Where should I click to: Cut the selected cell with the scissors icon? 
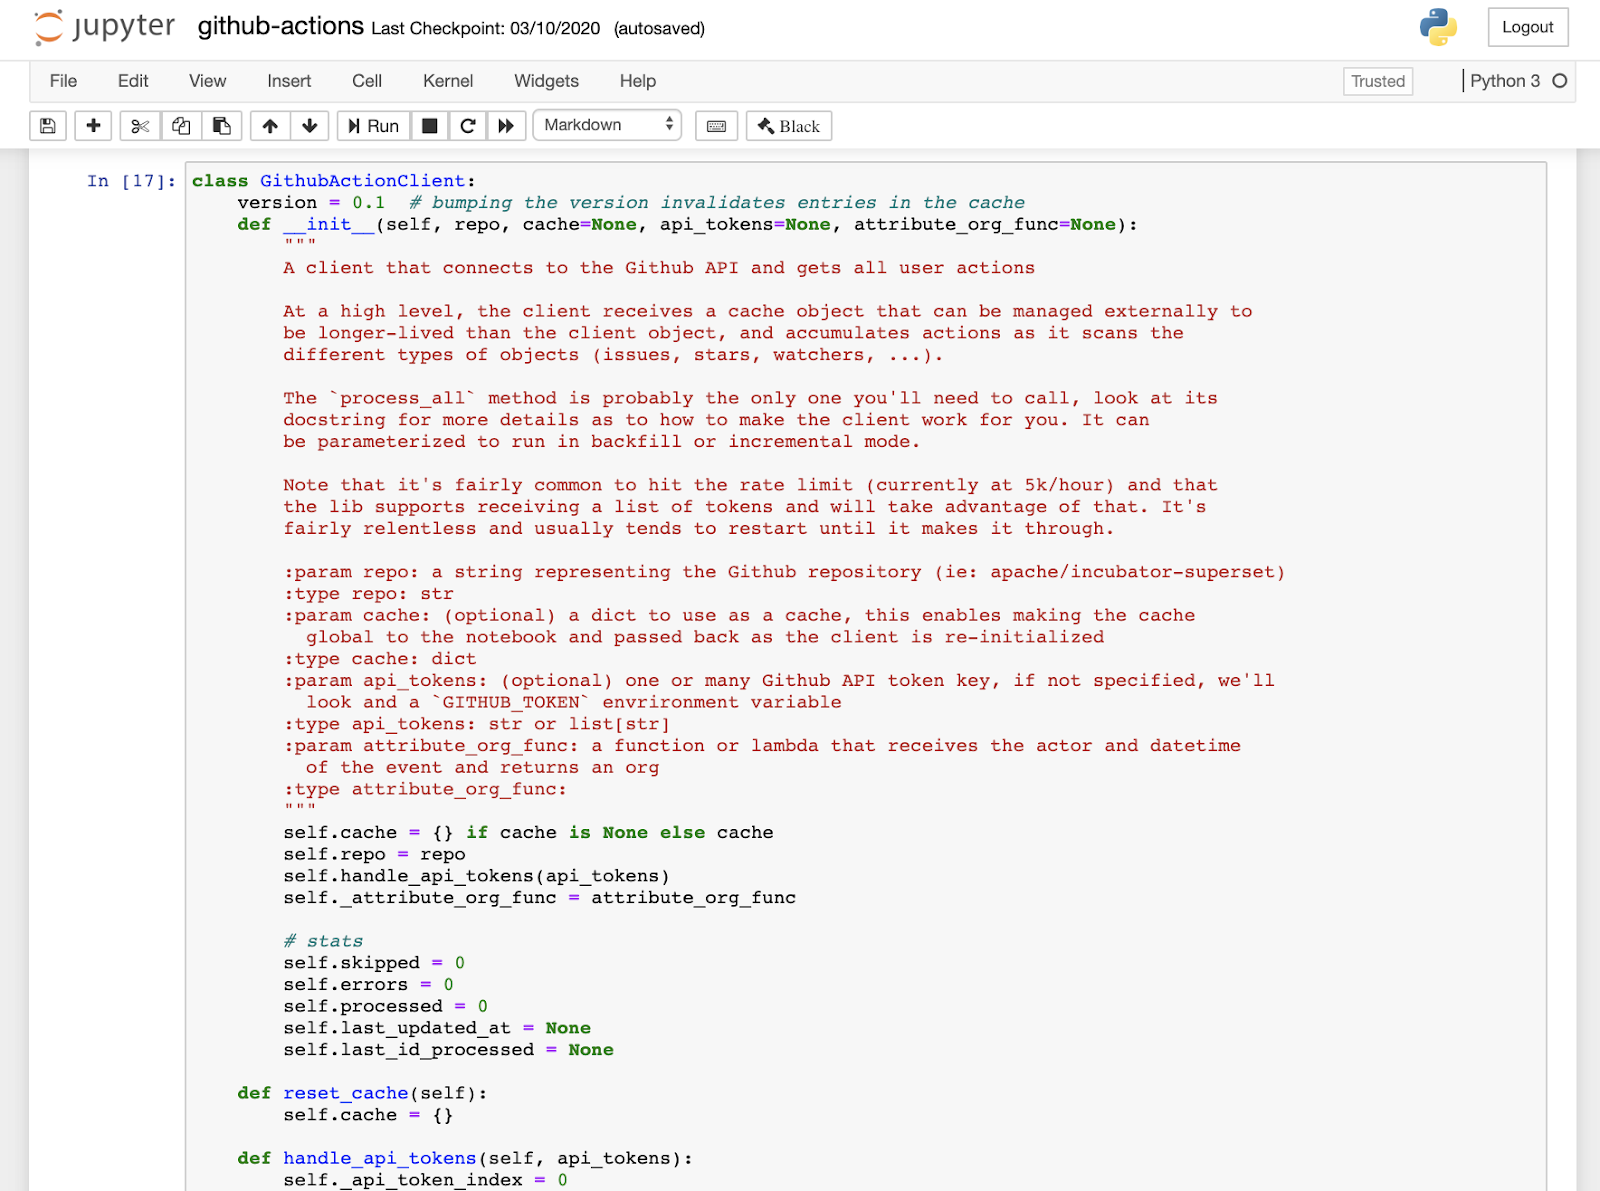point(139,125)
